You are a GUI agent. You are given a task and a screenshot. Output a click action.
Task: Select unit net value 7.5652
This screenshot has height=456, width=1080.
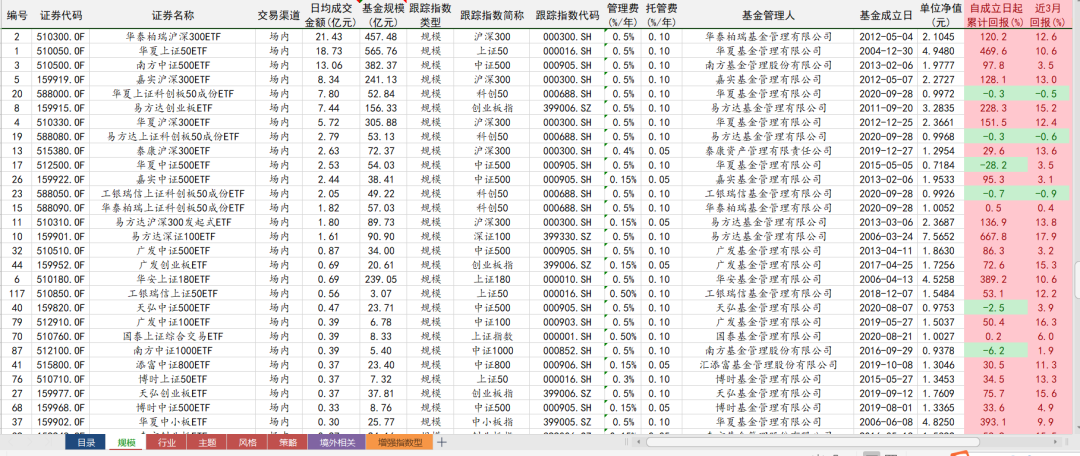click(940, 236)
